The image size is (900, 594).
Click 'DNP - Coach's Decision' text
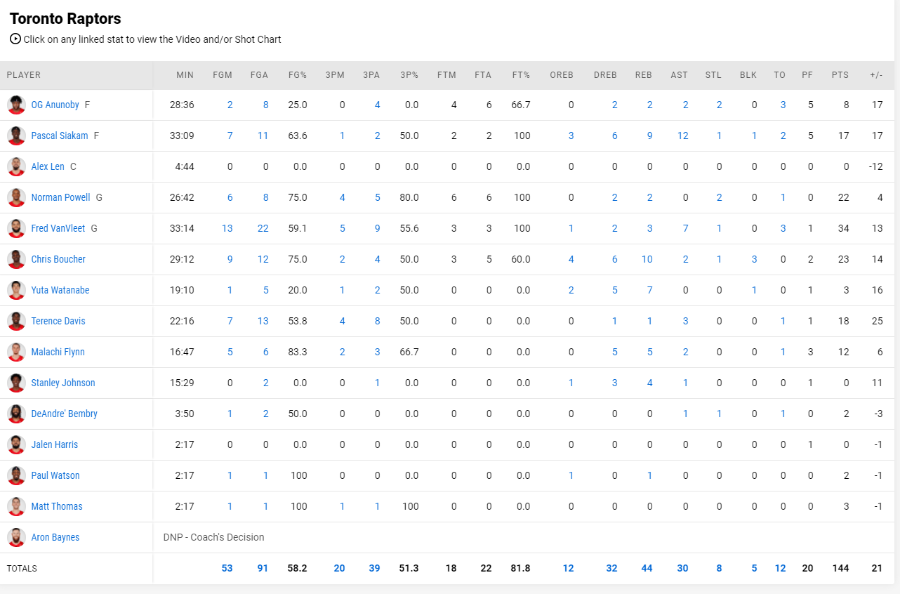coord(214,538)
